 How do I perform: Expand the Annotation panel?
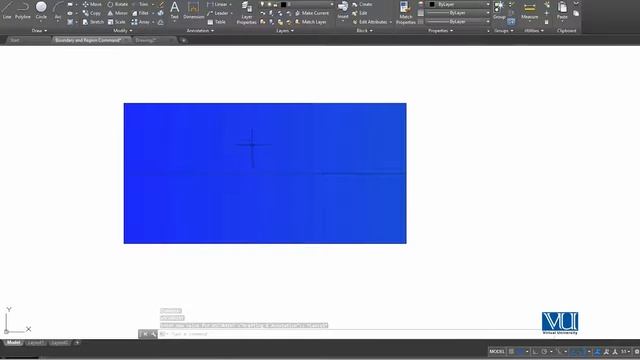200,31
